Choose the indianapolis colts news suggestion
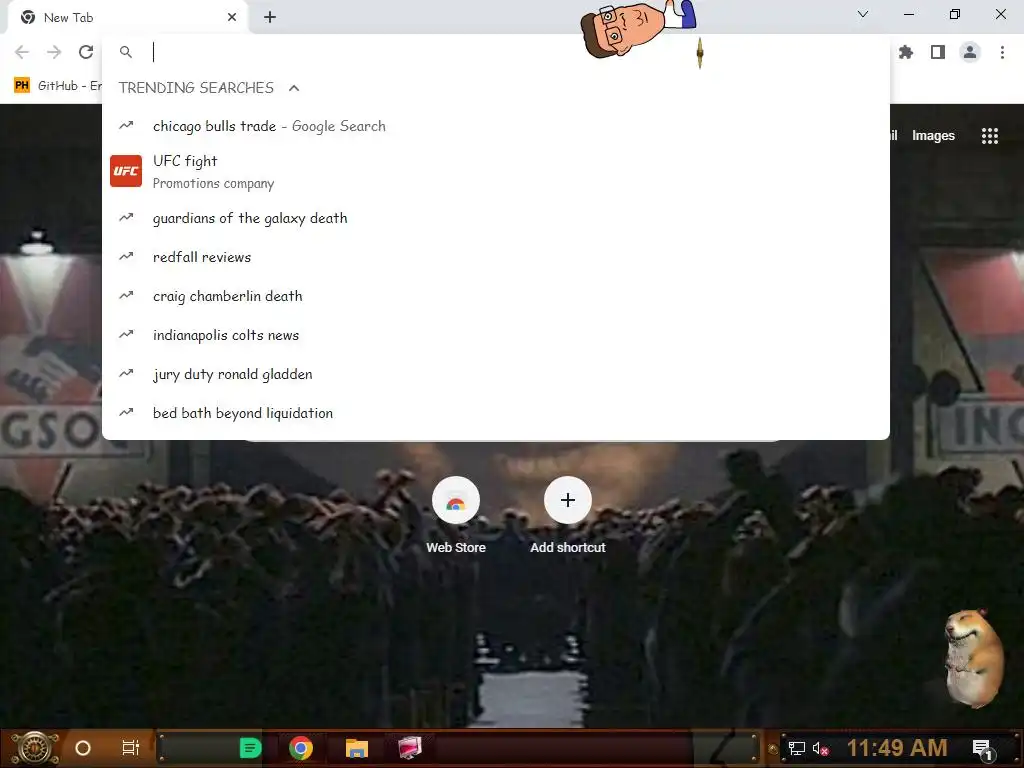Image resolution: width=1024 pixels, height=768 pixels. (x=496, y=335)
